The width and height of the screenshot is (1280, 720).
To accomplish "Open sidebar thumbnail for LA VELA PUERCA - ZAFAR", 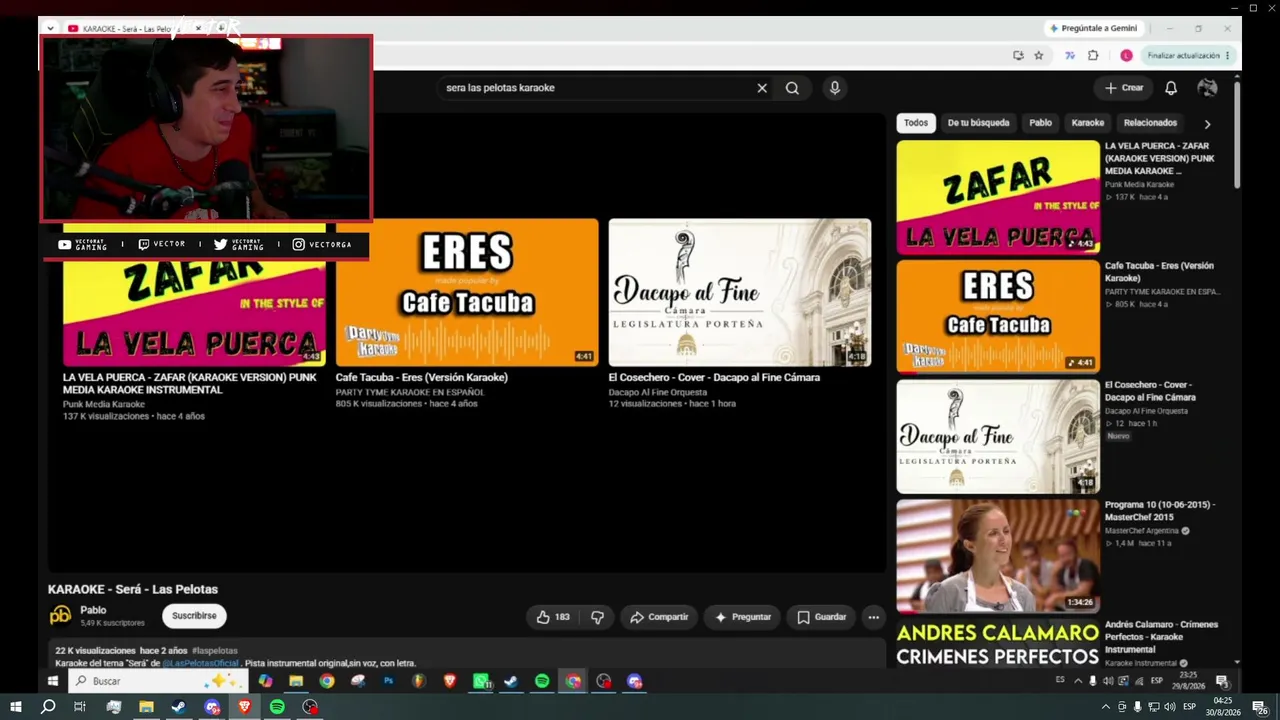I will point(998,197).
